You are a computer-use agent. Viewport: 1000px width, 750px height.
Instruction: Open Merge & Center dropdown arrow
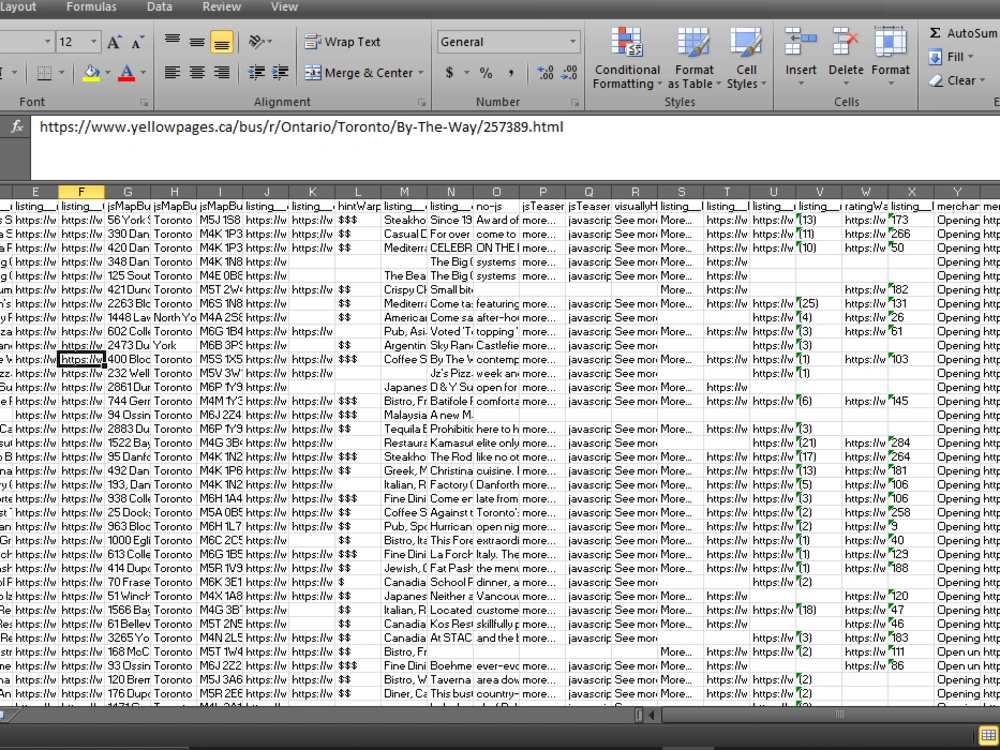[x=421, y=73]
